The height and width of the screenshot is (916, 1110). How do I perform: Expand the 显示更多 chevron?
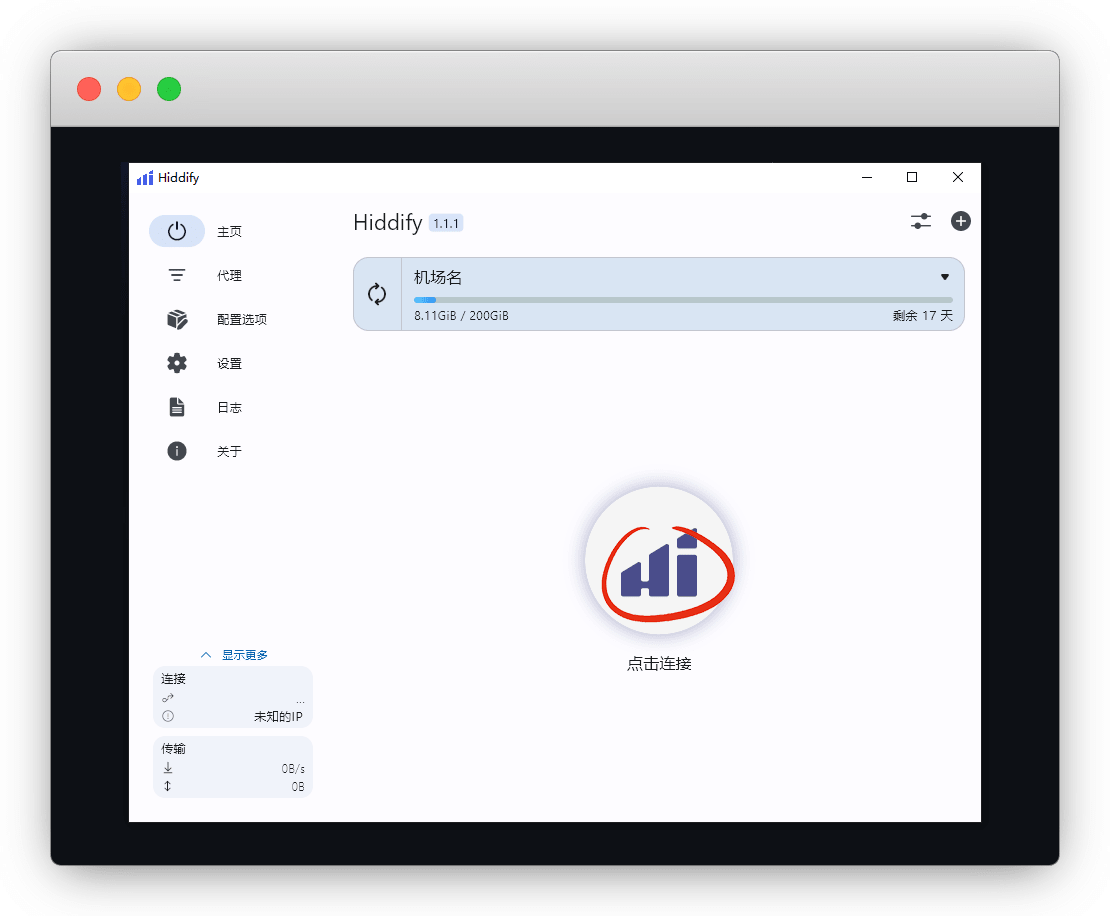pos(206,655)
